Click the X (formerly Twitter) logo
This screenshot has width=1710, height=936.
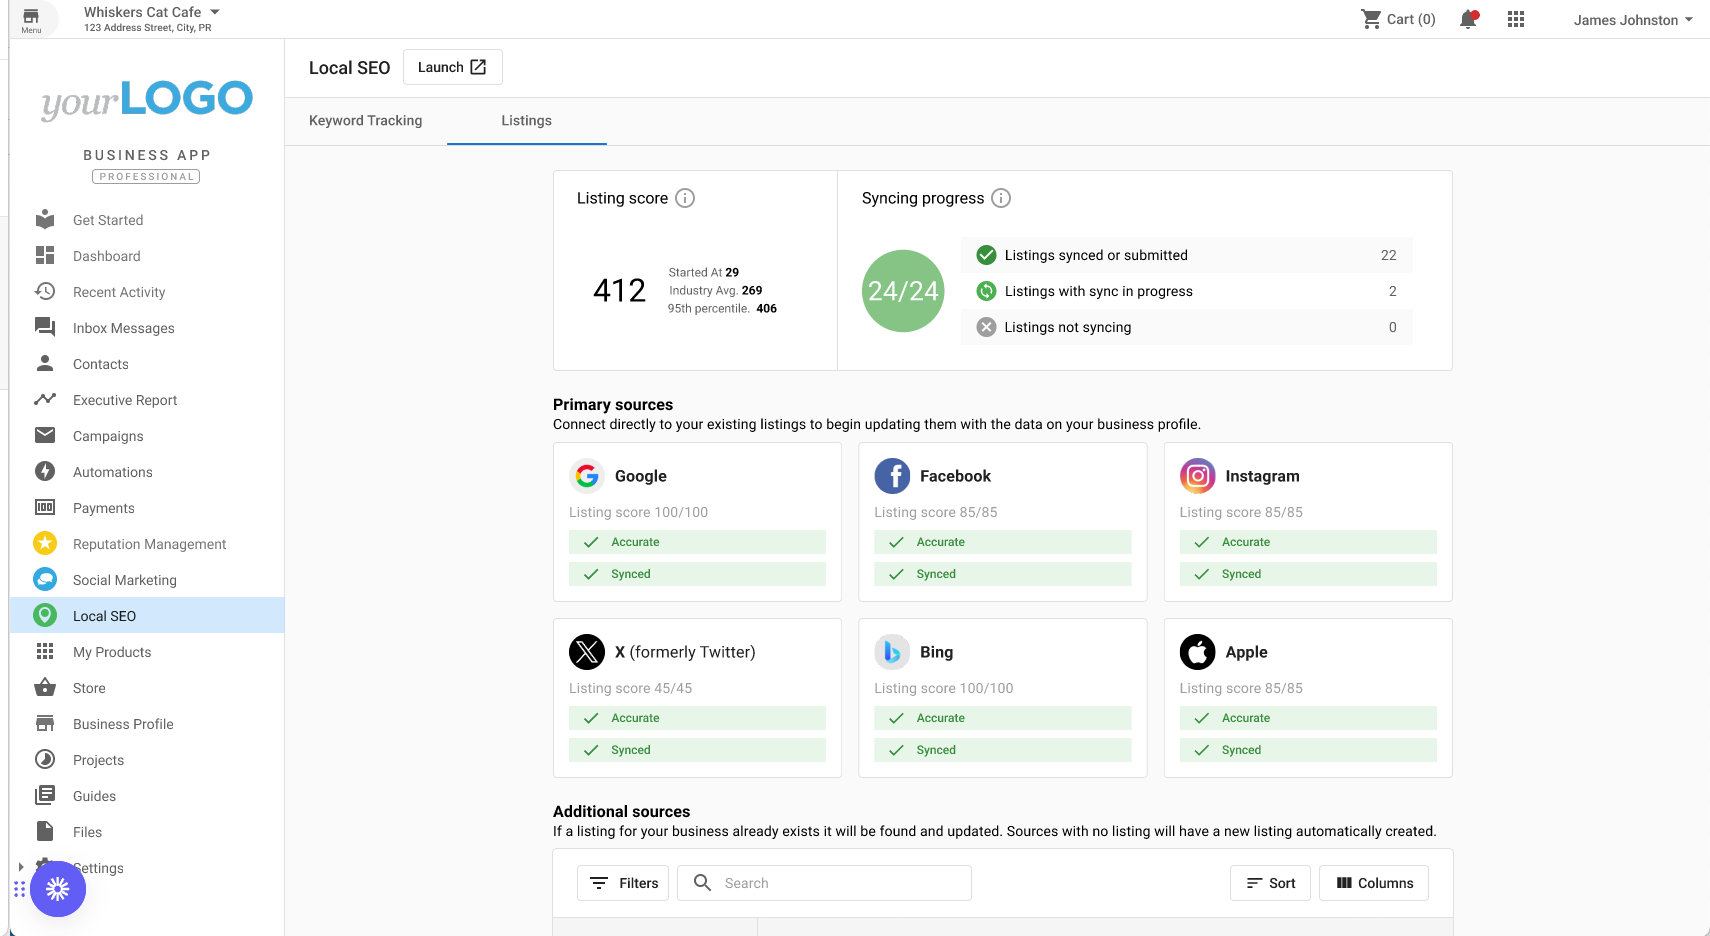[x=587, y=652]
